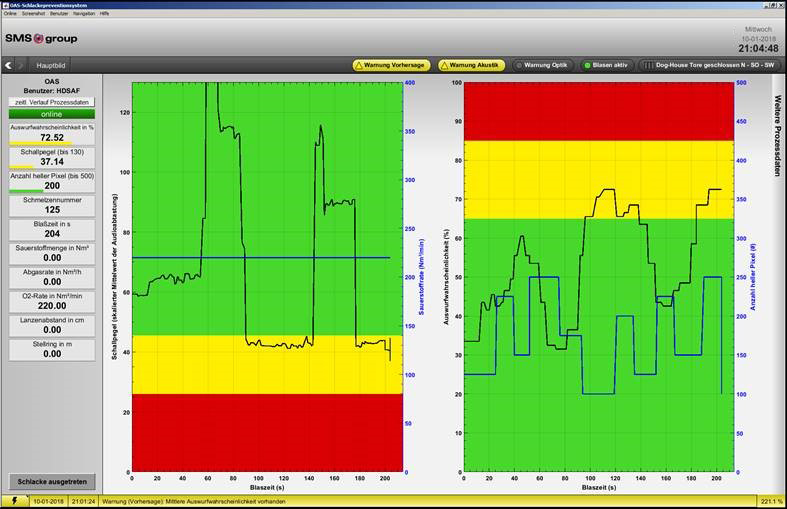
Task: Open the Navigation menu
Action: pyautogui.click(x=84, y=14)
